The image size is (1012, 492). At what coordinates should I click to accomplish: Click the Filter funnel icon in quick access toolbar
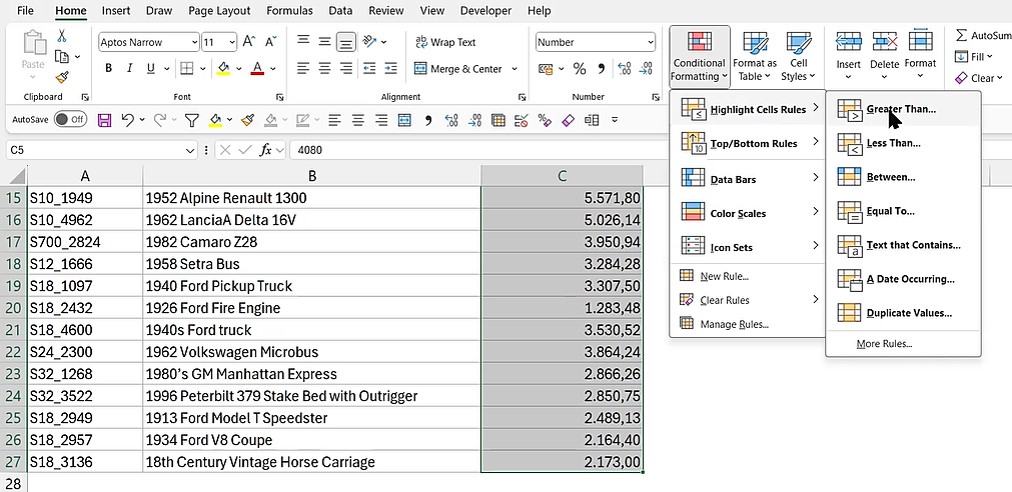tap(192, 119)
